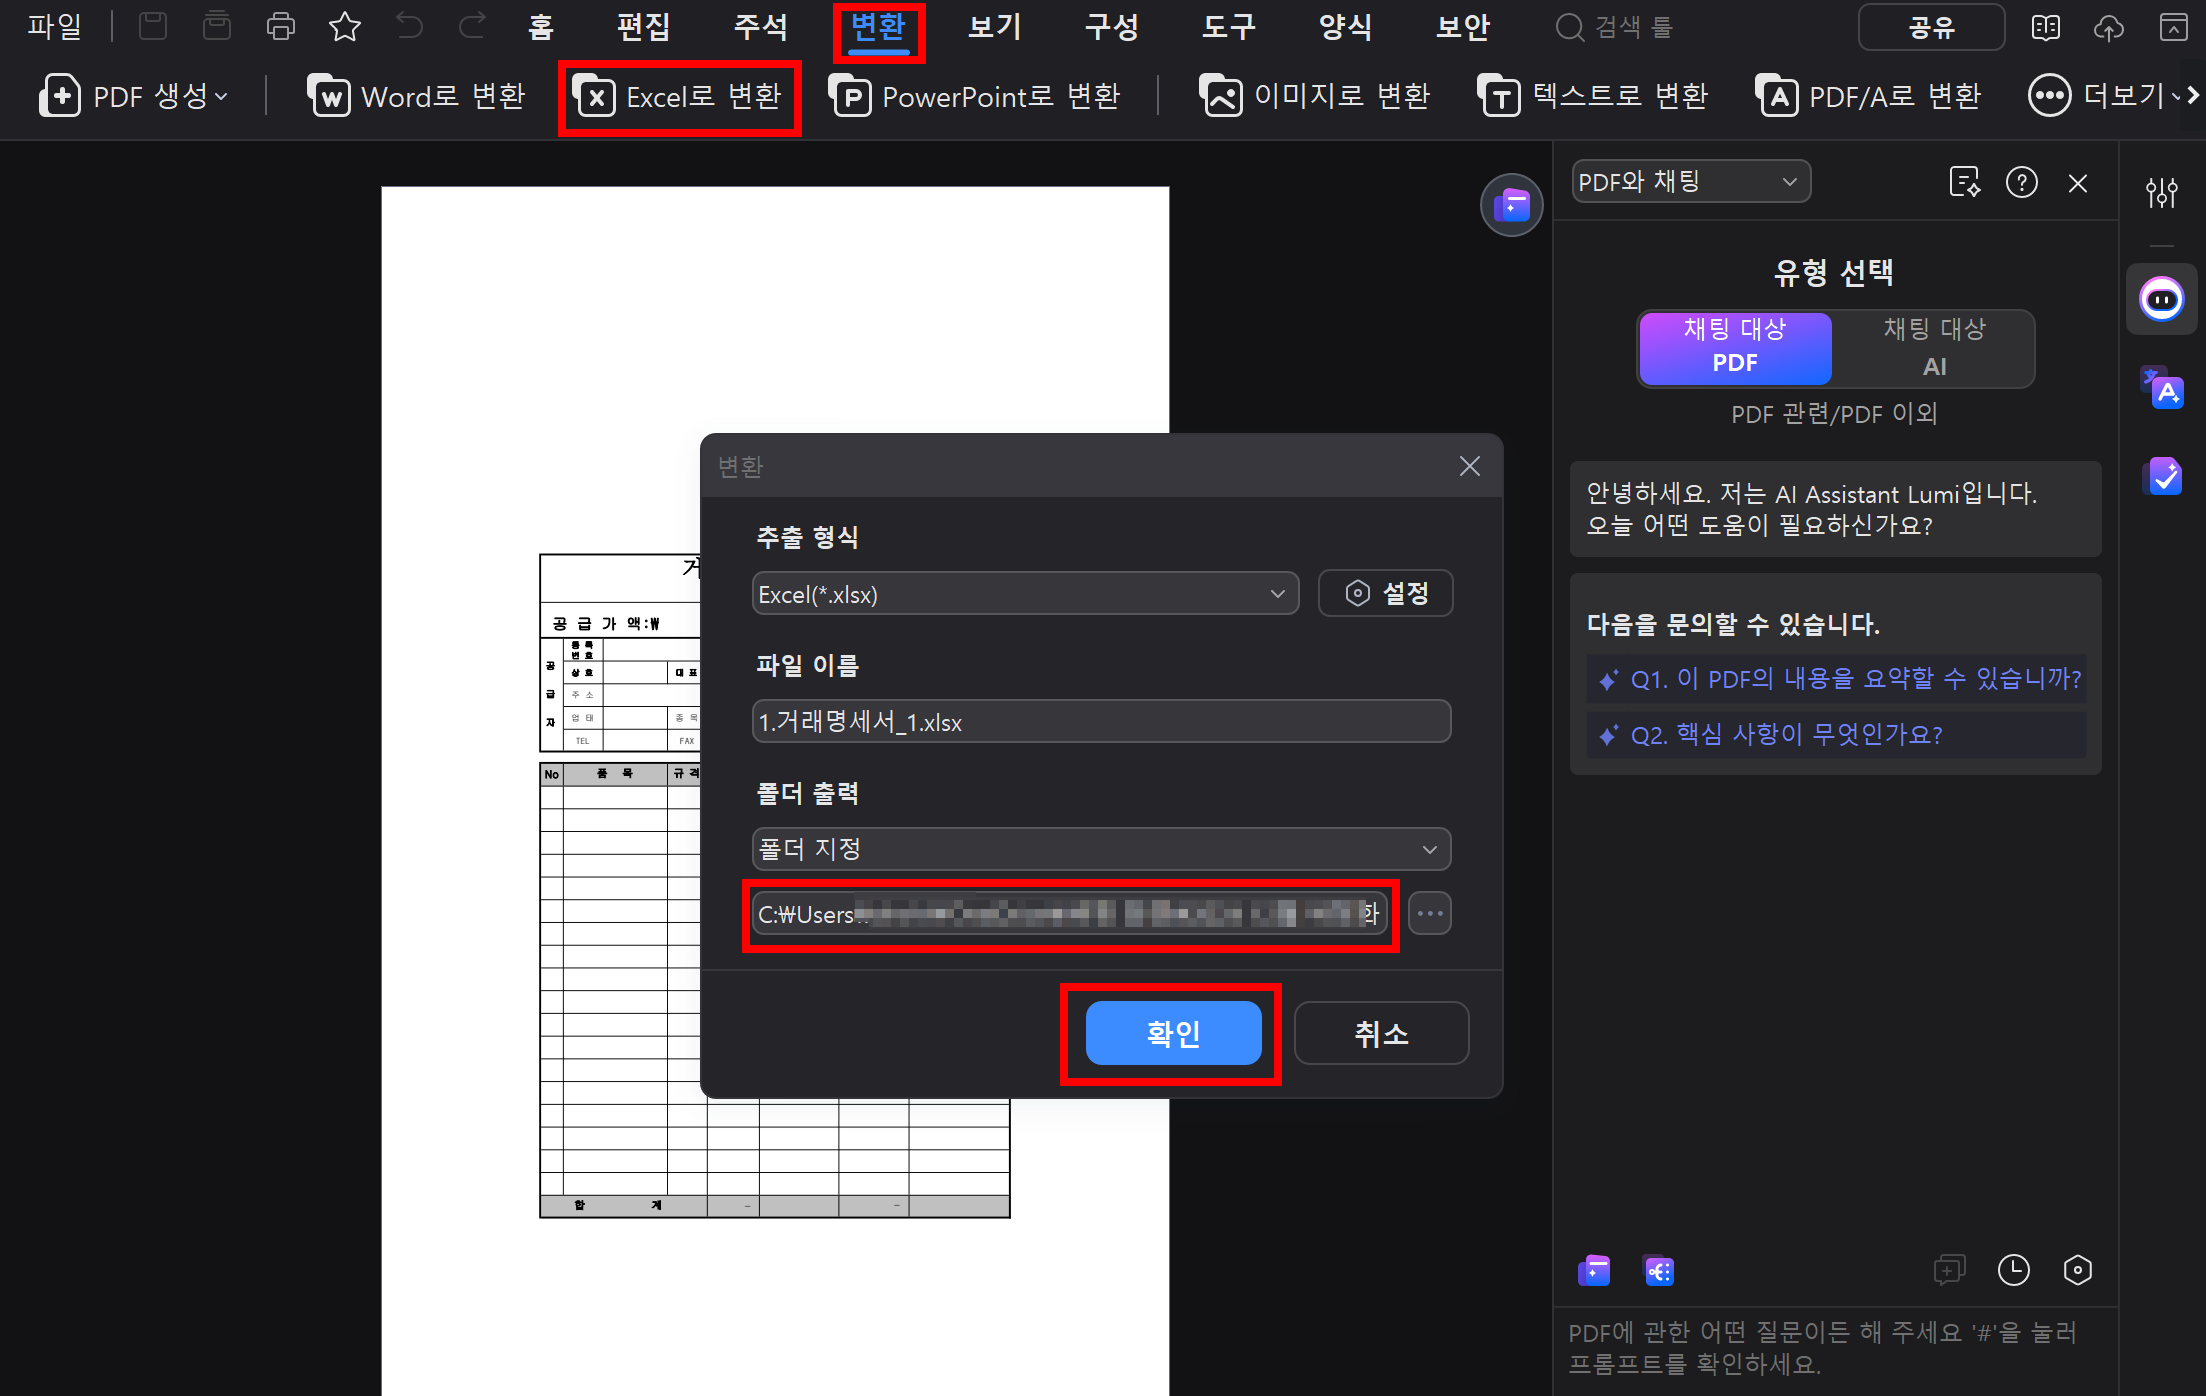The width and height of the screenshot is (2206, 1396).
Task: Click Q2 핵심 사항 suggestion link
Action: 1836,735
